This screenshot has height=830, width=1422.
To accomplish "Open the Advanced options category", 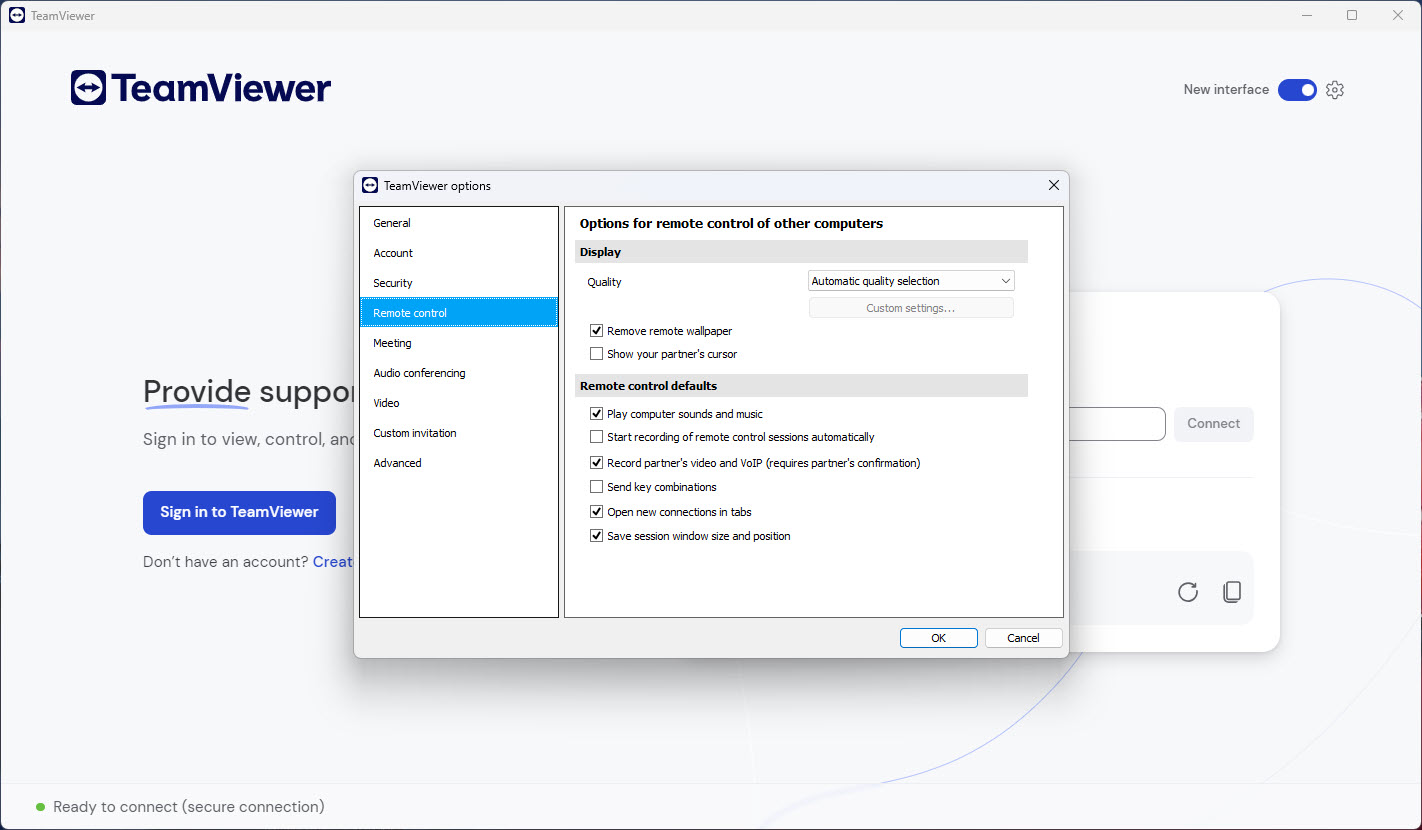I will 459,463.
